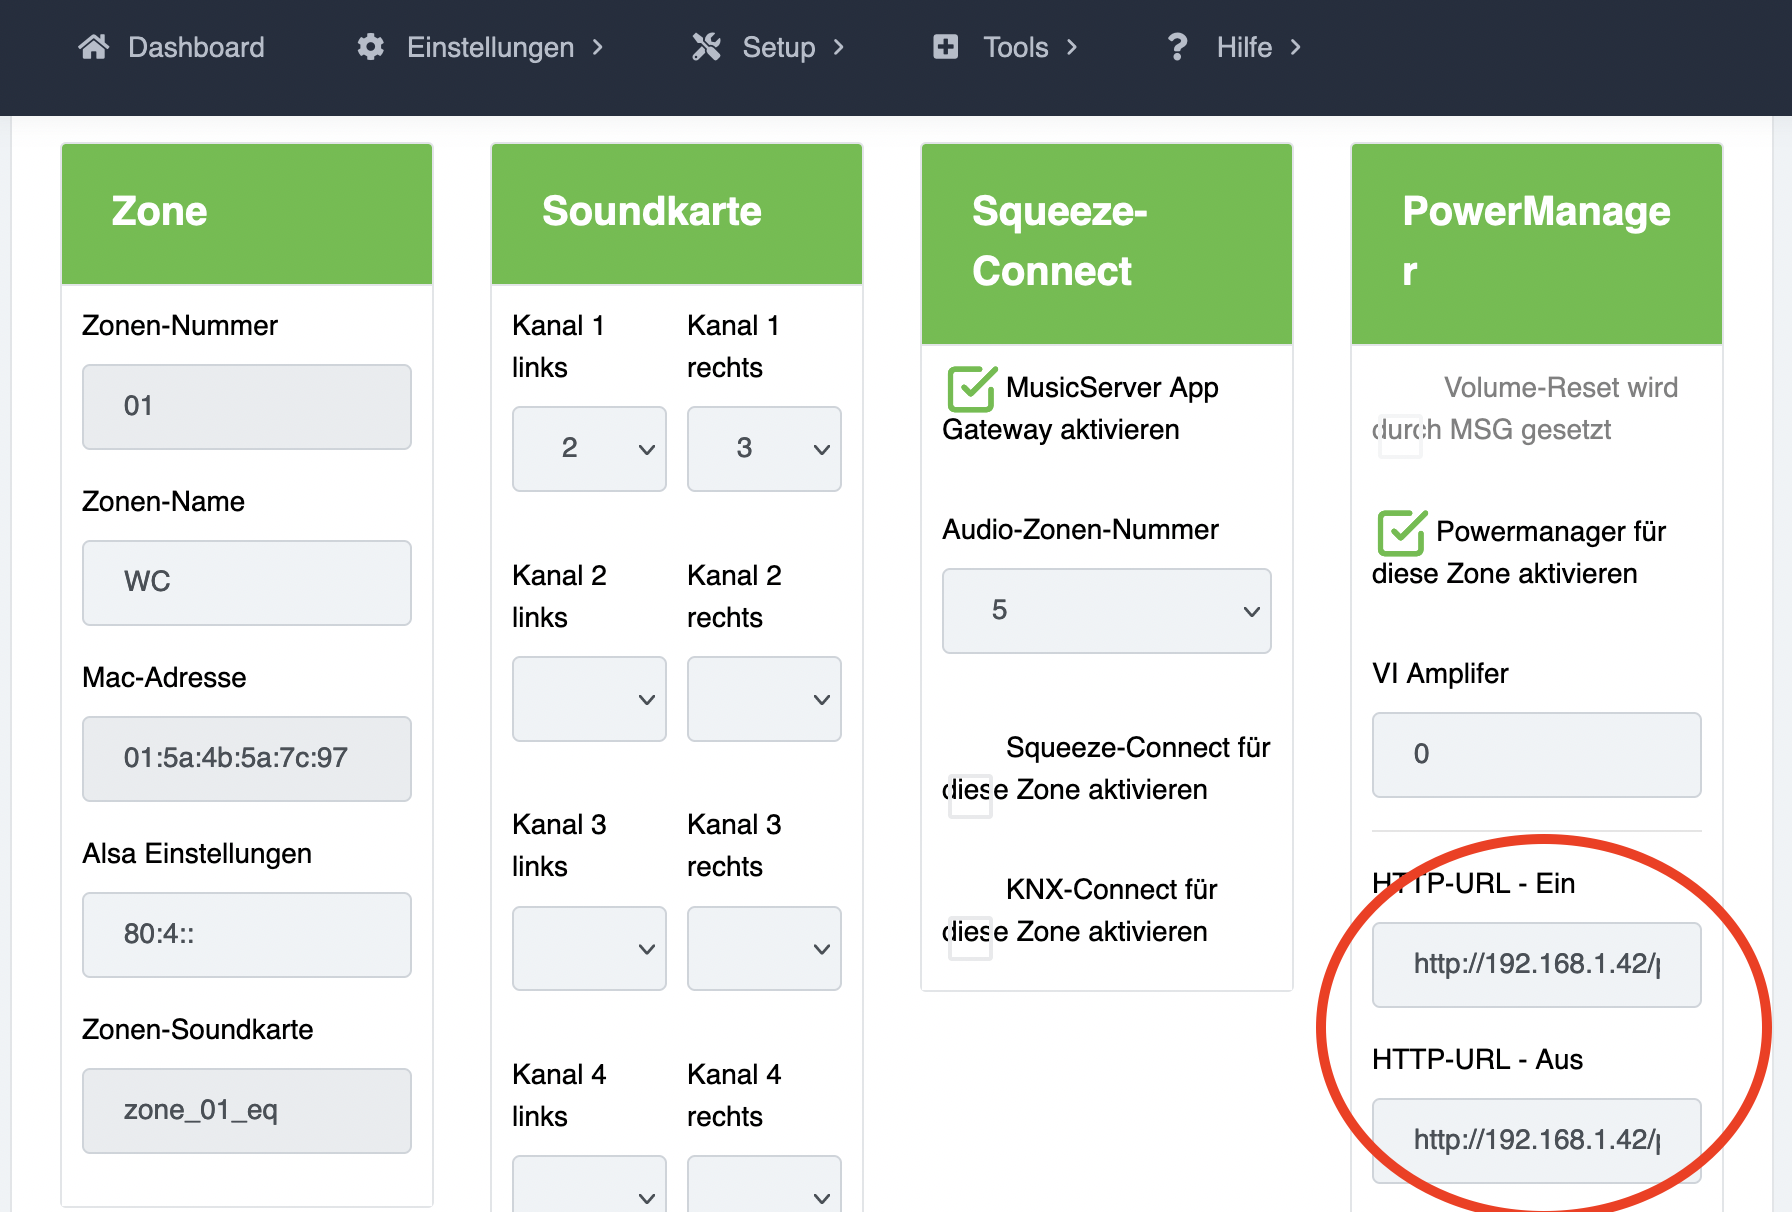Open the Setup menu
Image resolution: width=1792 pixels, height=1212 pixels.
click(778, 47)
